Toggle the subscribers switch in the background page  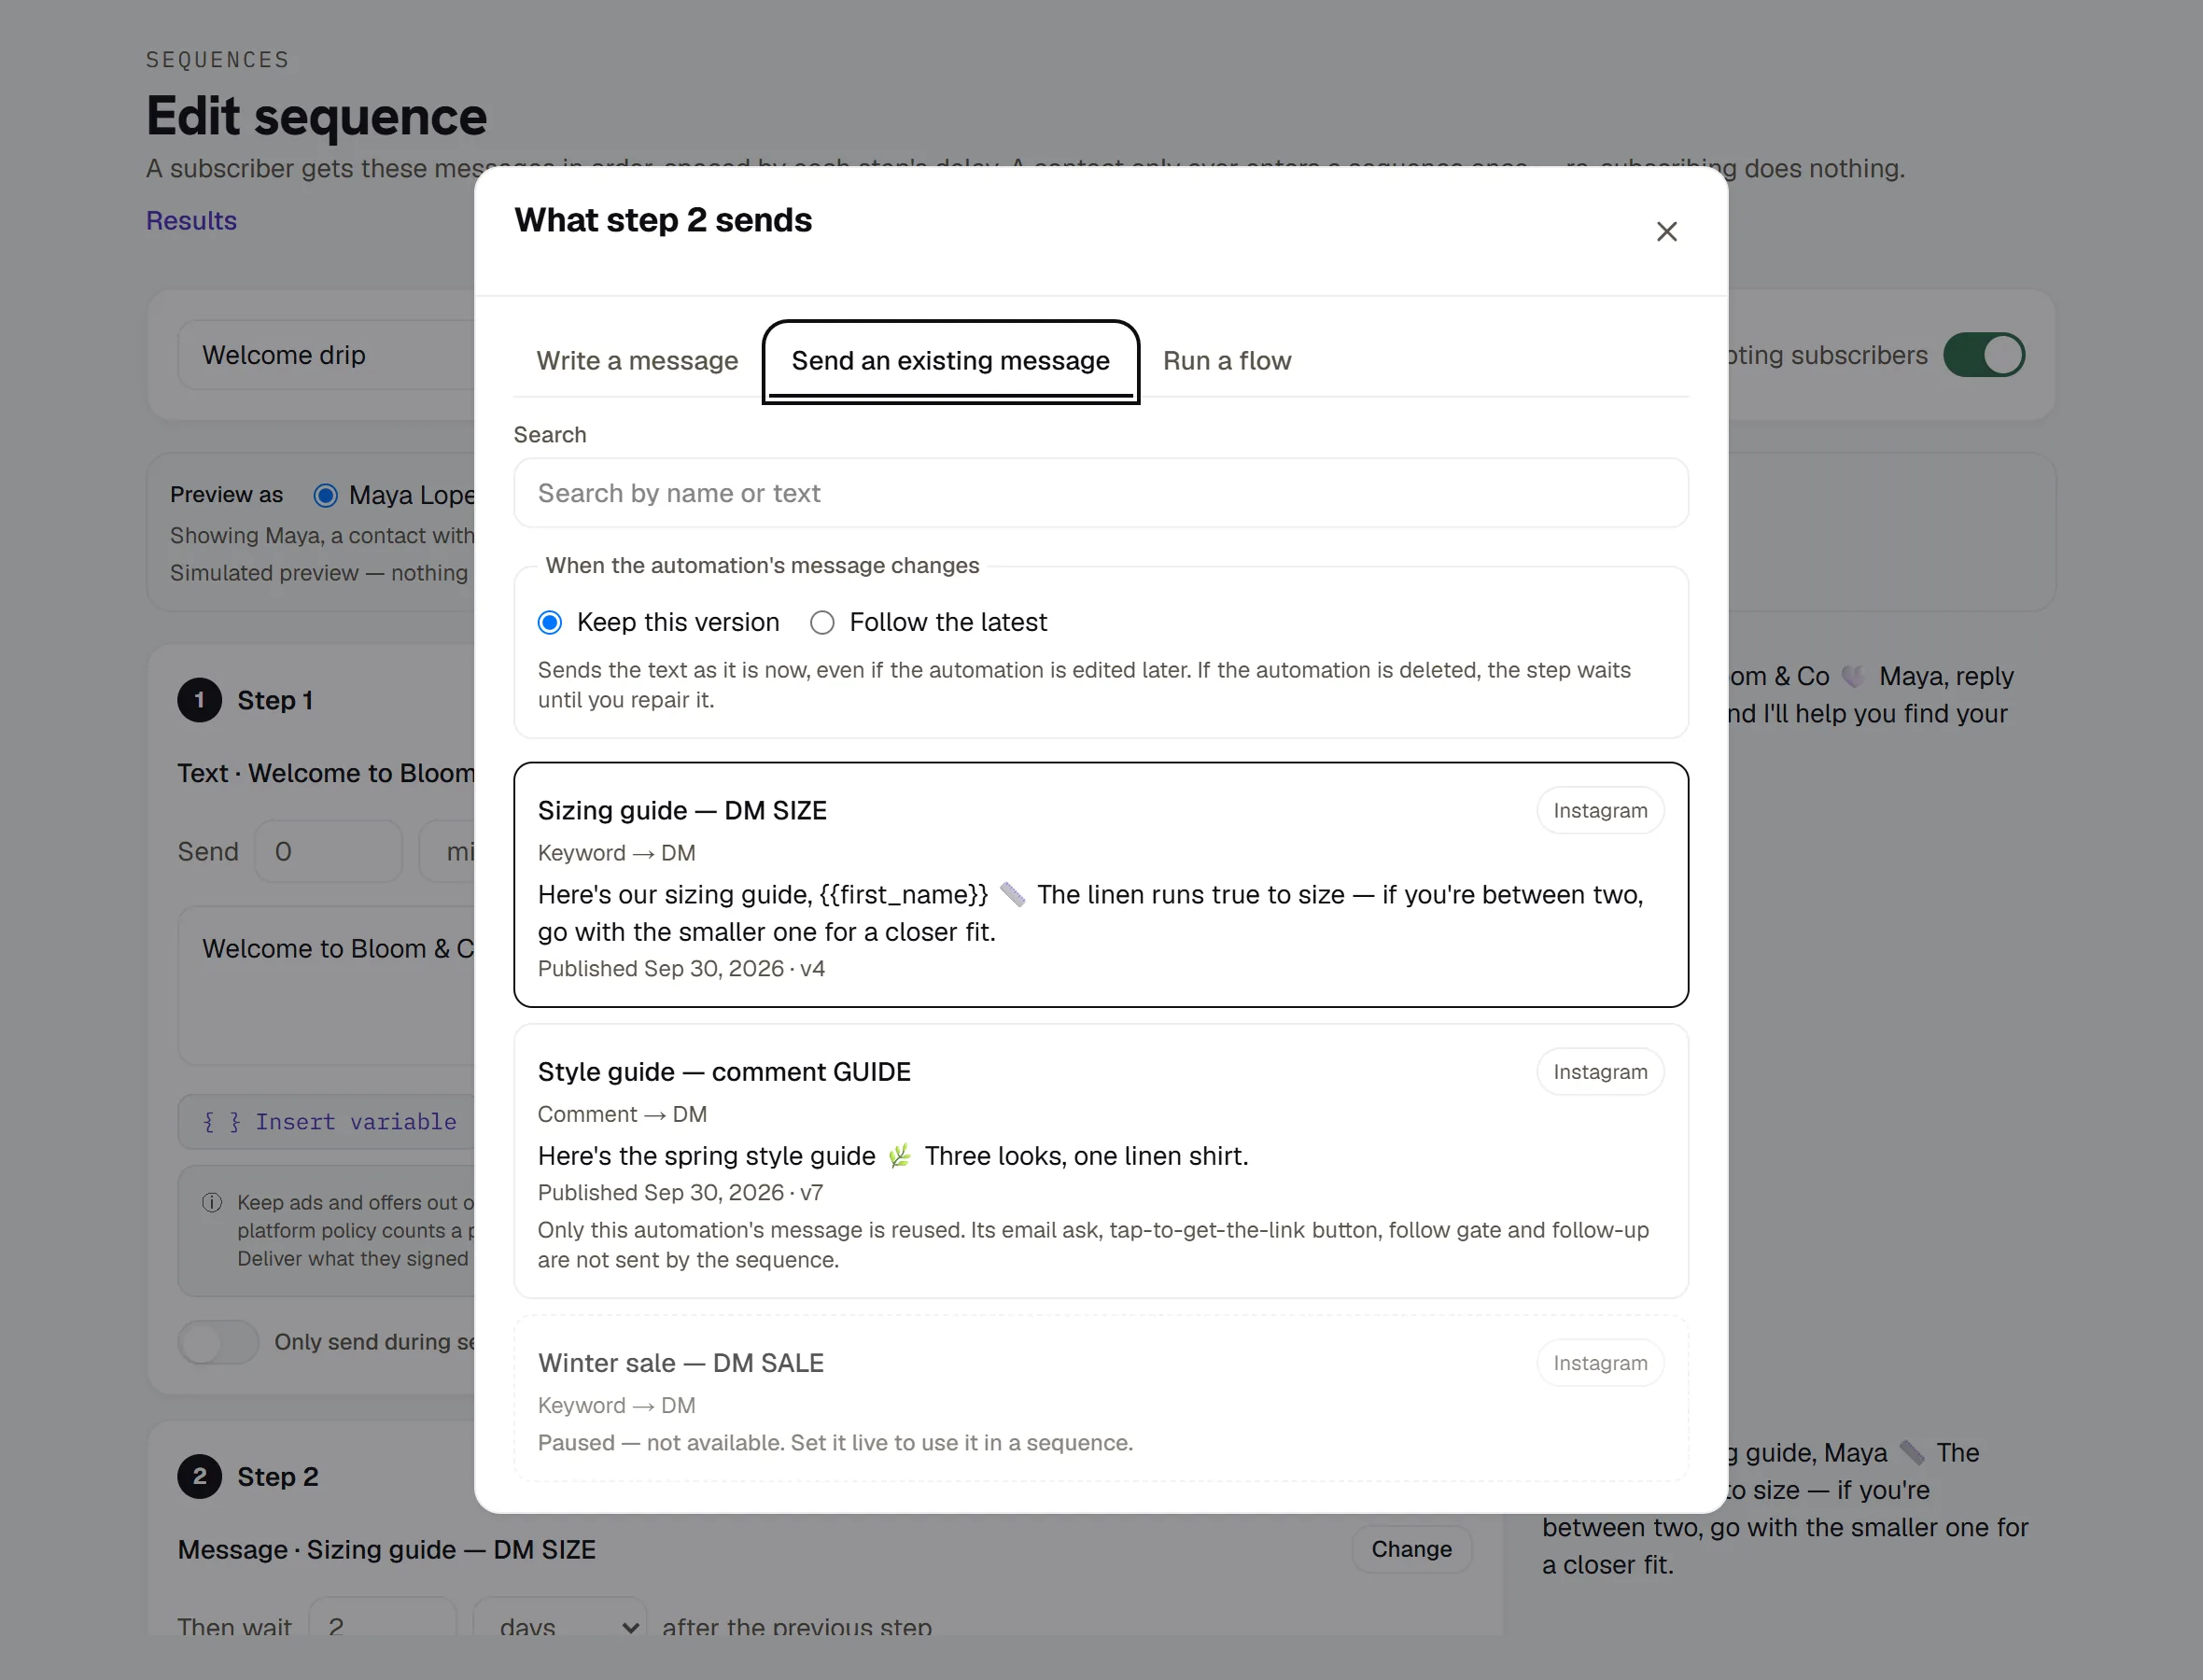pyautogui.click(x=1984, y=355)
